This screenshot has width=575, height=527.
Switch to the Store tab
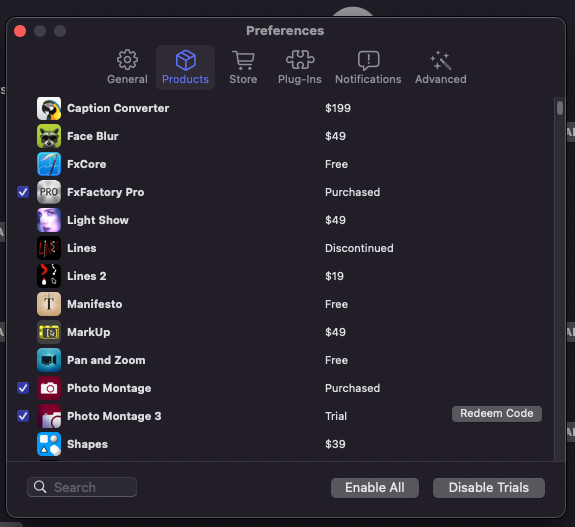(243, 67)
